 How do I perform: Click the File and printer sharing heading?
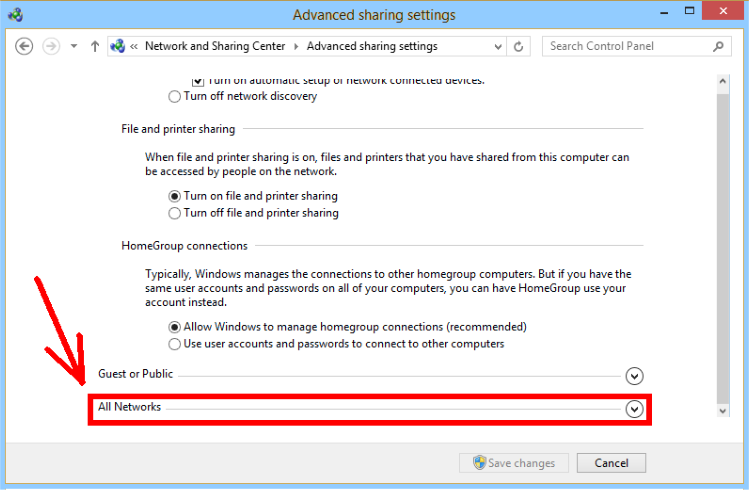178,129
